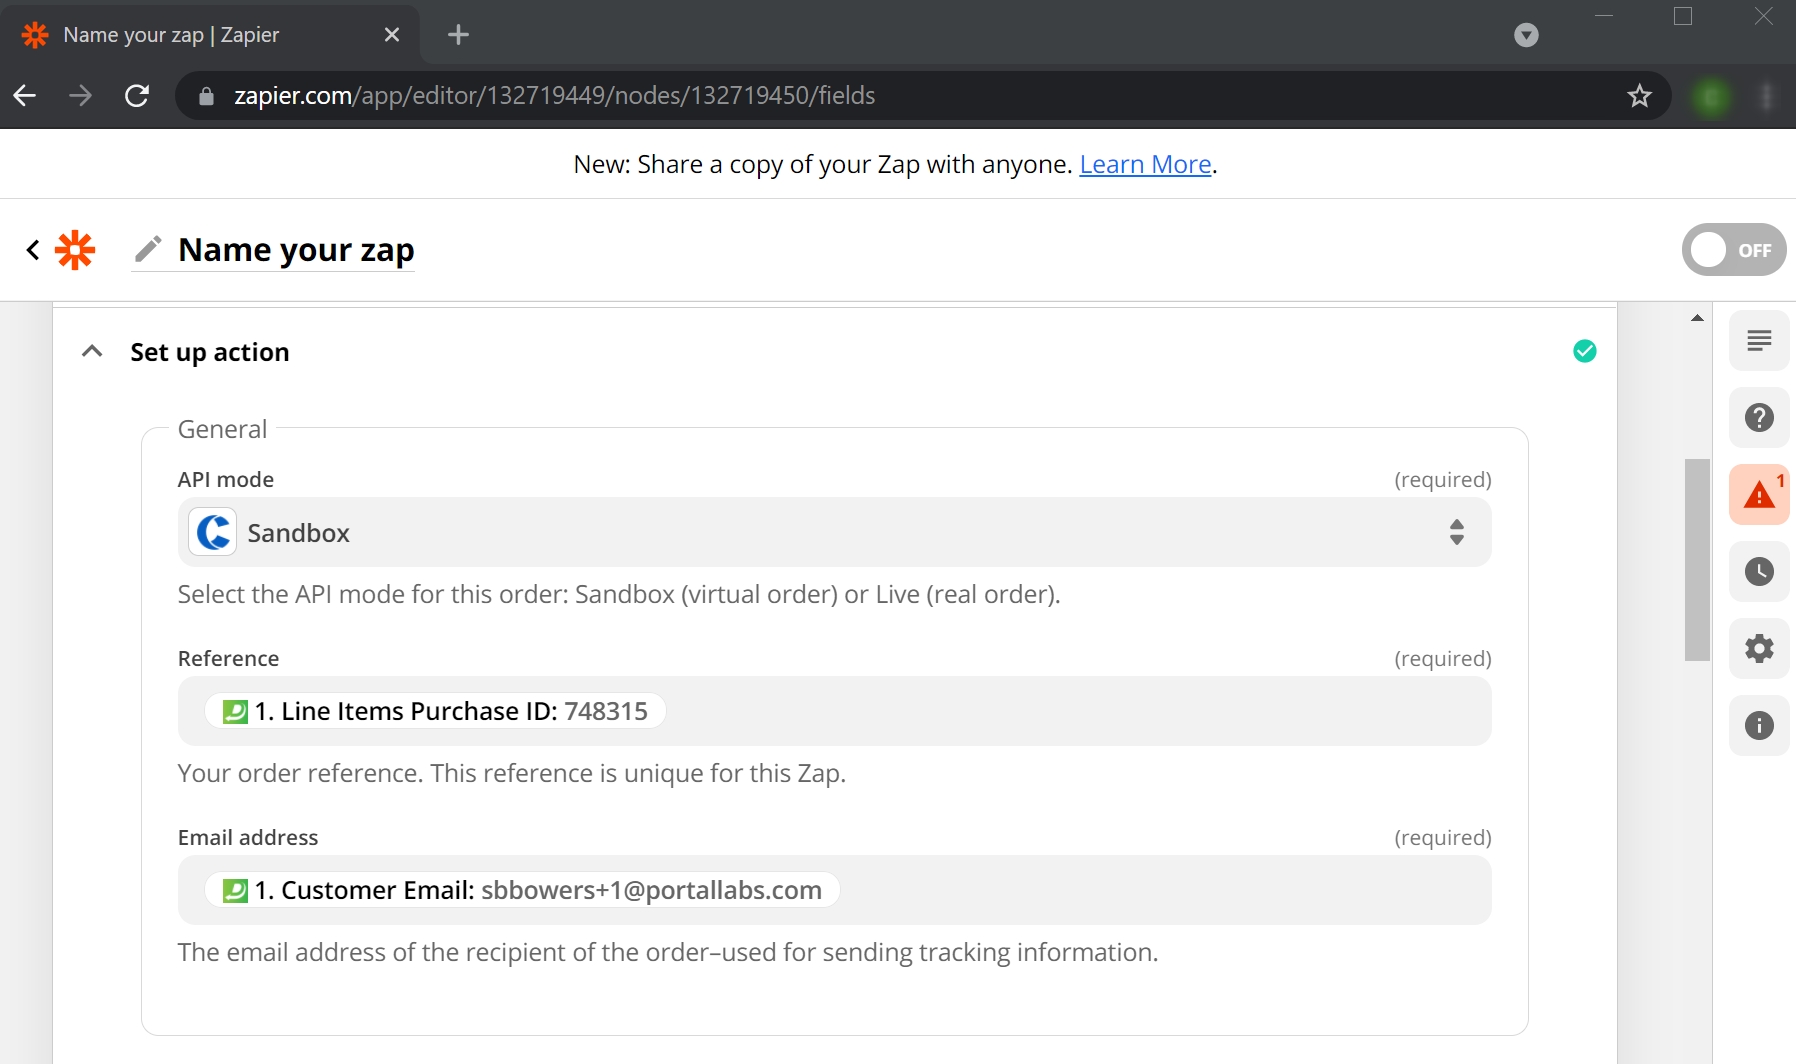
Task: Click the vertical scrollbar thumb
Action: coord(1697,560)
